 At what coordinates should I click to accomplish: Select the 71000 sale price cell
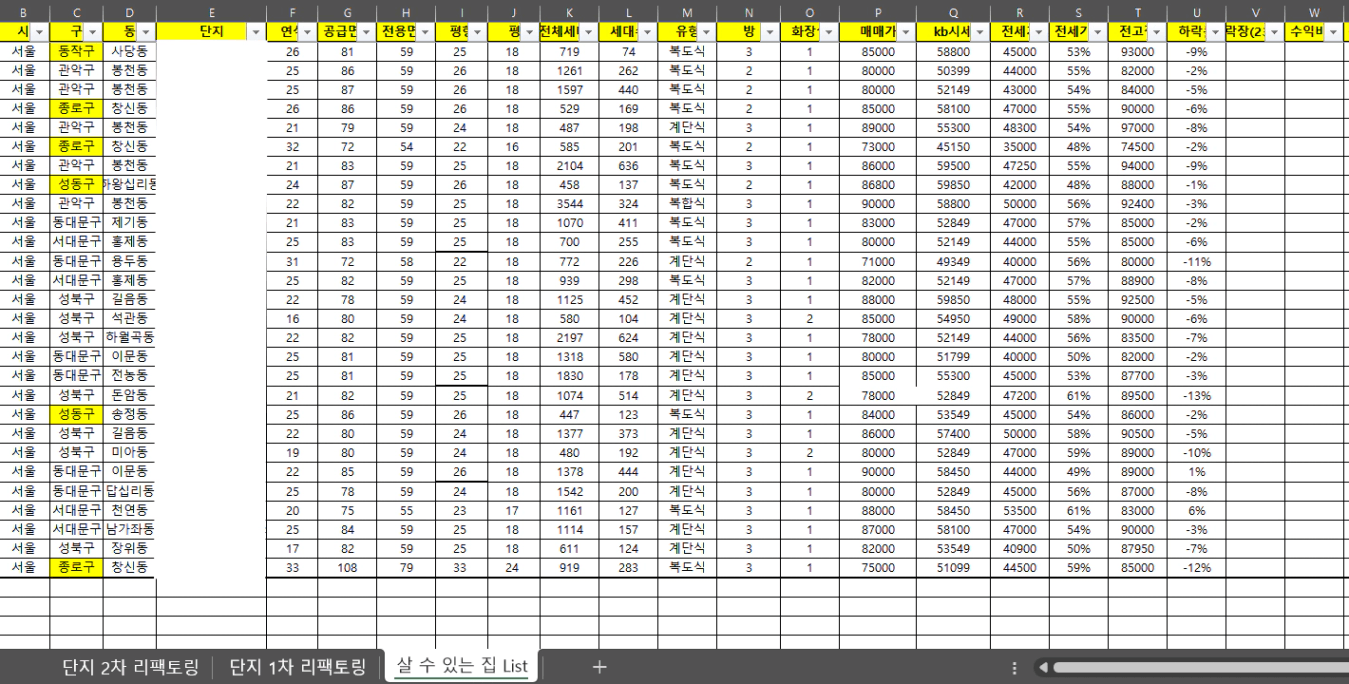(878, 260)
